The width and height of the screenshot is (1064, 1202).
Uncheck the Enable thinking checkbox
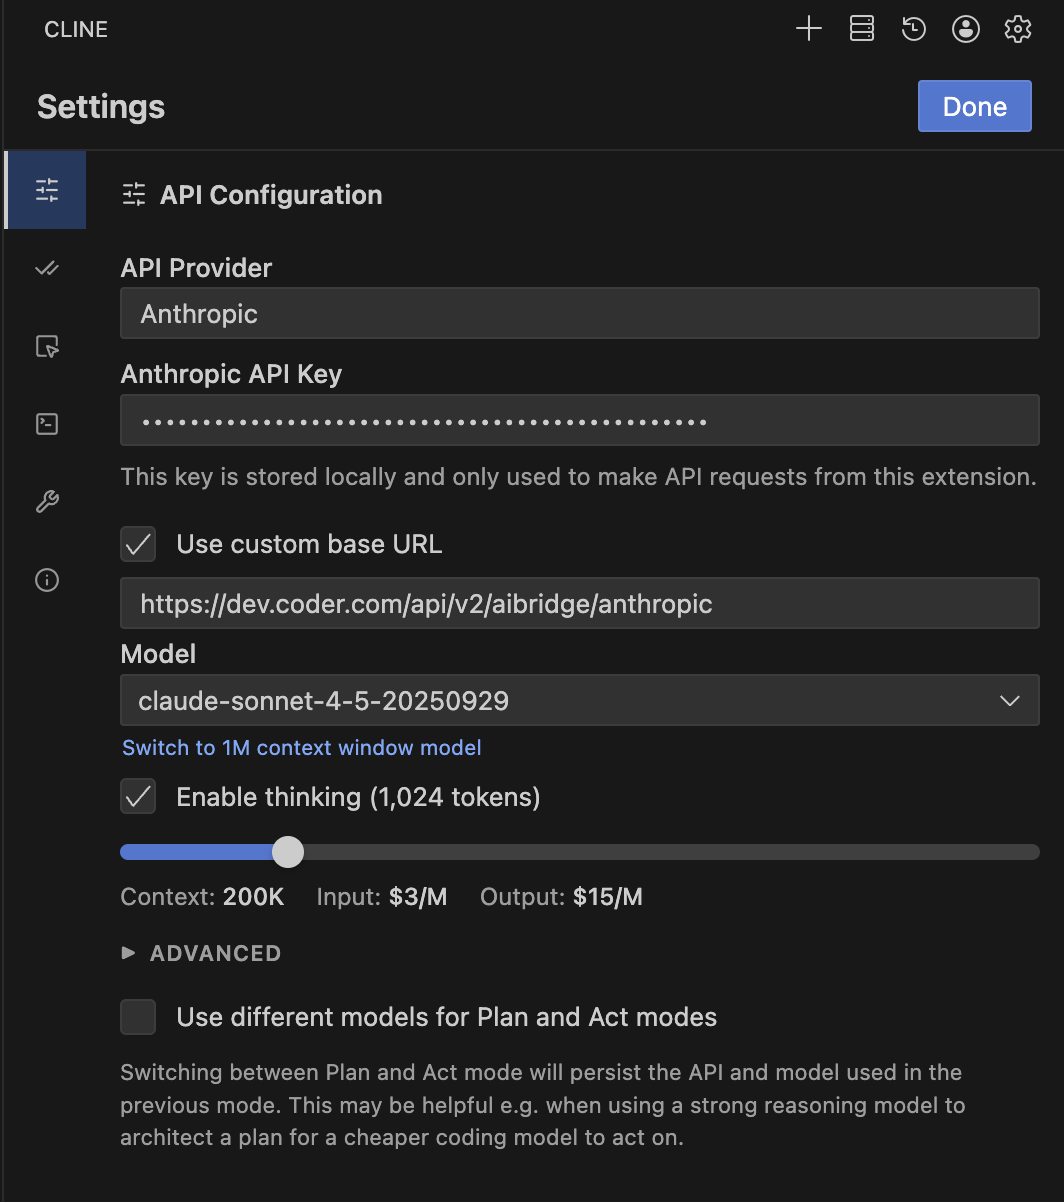(138, 797)
